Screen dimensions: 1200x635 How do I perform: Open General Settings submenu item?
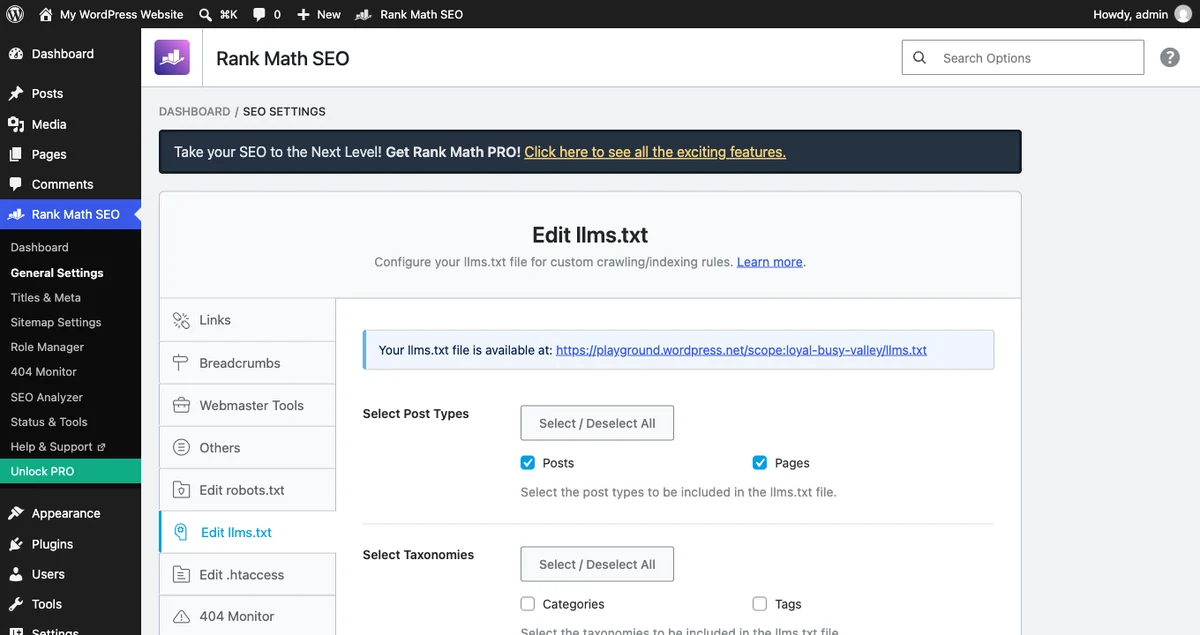(57, 272)
